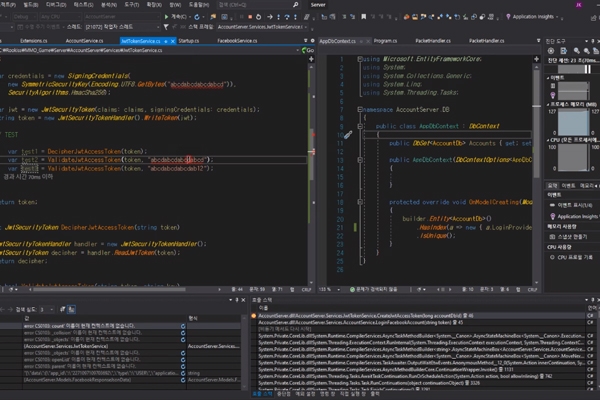Click the Restart debugging circular arrow
600x400 pixels.
point(259,17)
